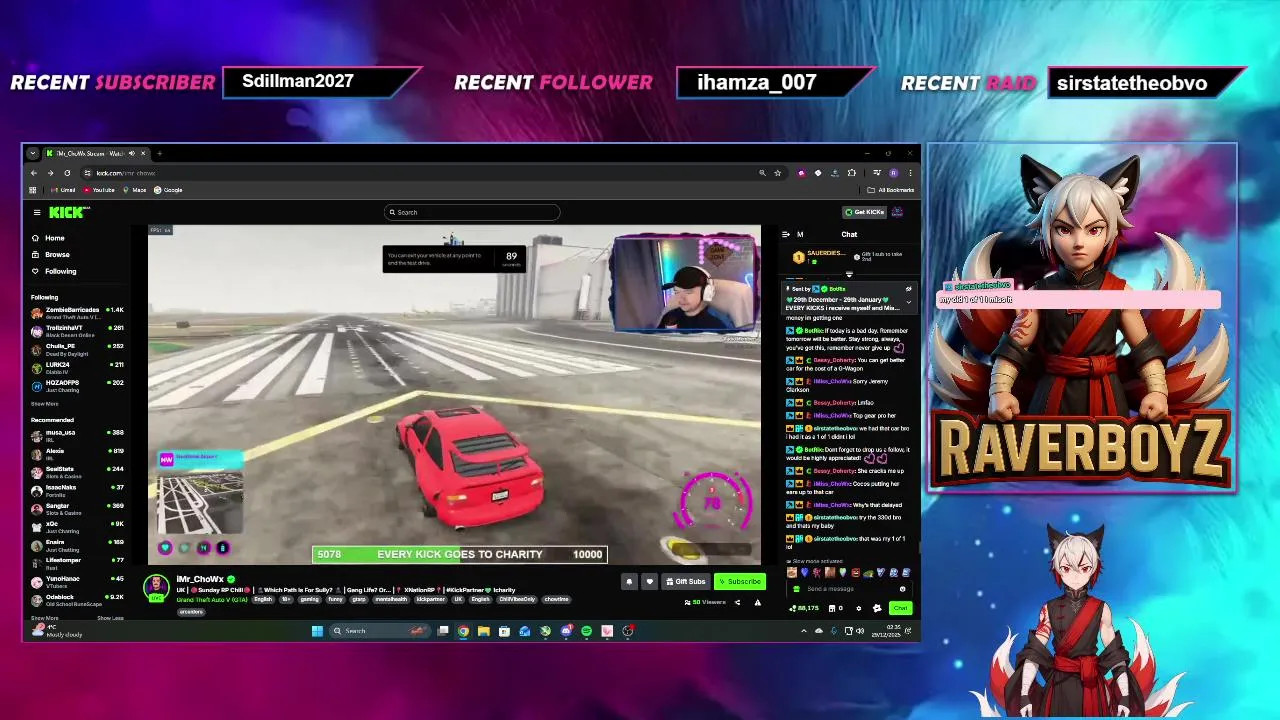Viewport: 1280px width, 720px height.
Task: Click the green KICK logo
Action: pyautogui.click(x=68, y=212)
